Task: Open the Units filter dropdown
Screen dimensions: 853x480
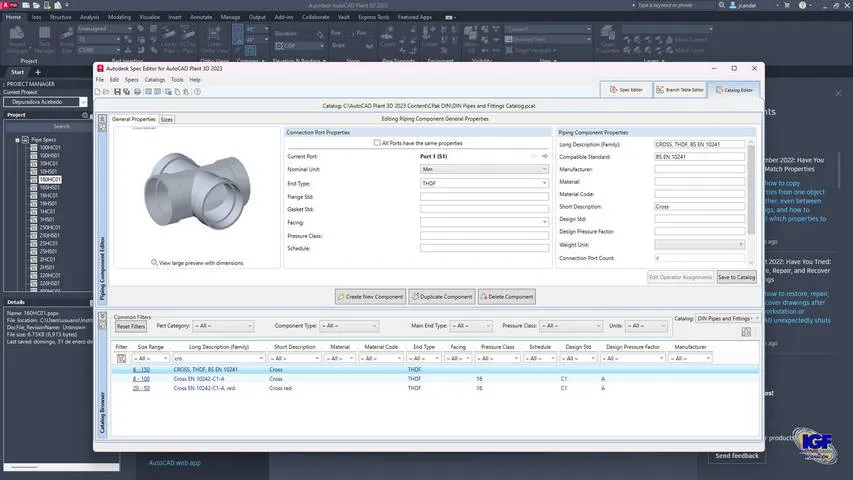Action: (x=646, y=326)
